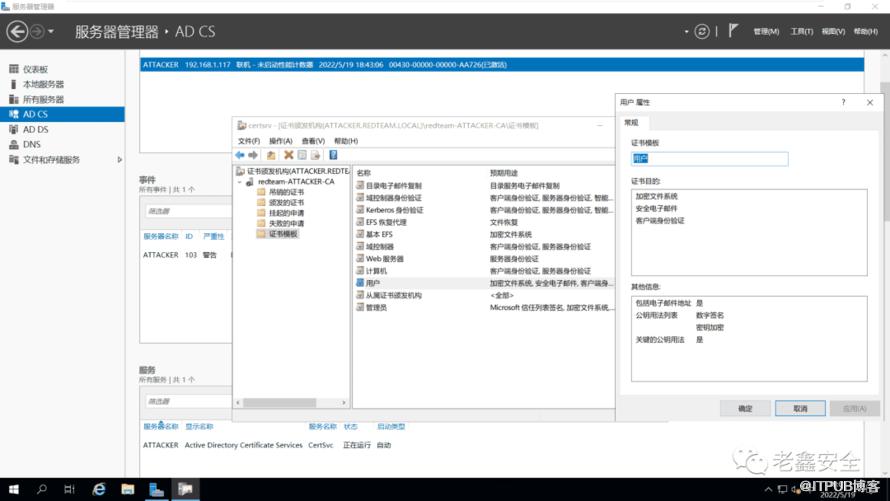This screenshot has width=890, height=501.
Task: Sort by the 预期用途 column header
Action: point(503,172)
